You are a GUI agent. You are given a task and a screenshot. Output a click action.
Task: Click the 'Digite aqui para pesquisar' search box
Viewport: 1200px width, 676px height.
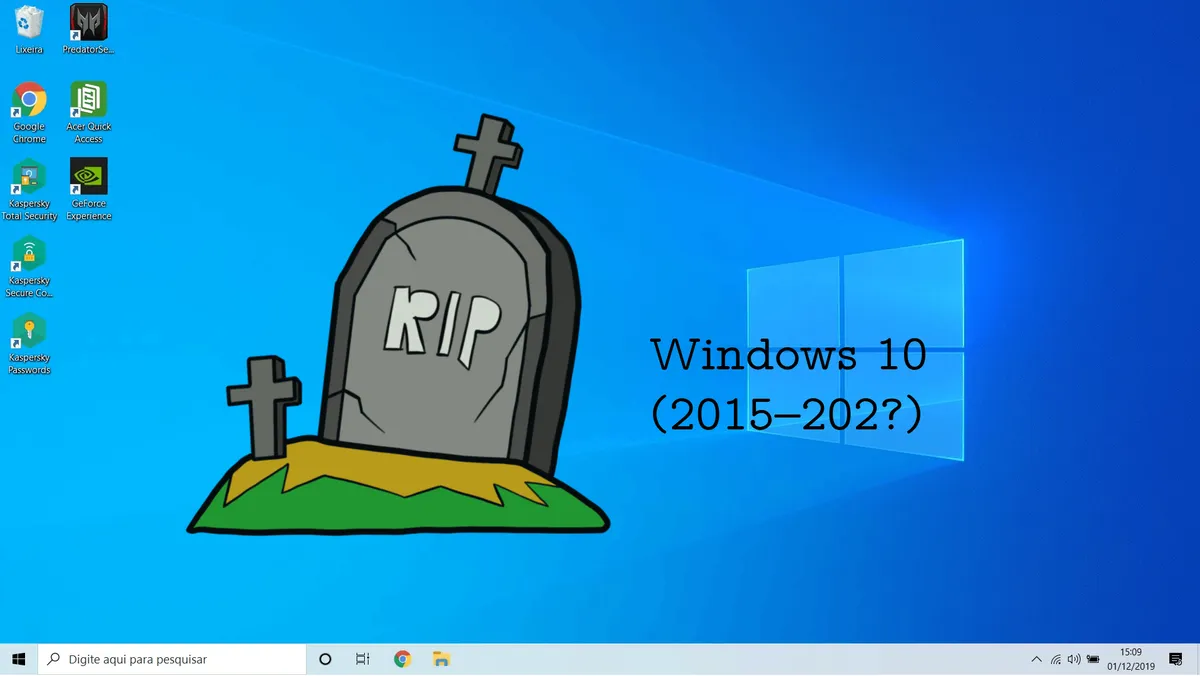coord(170,659)
